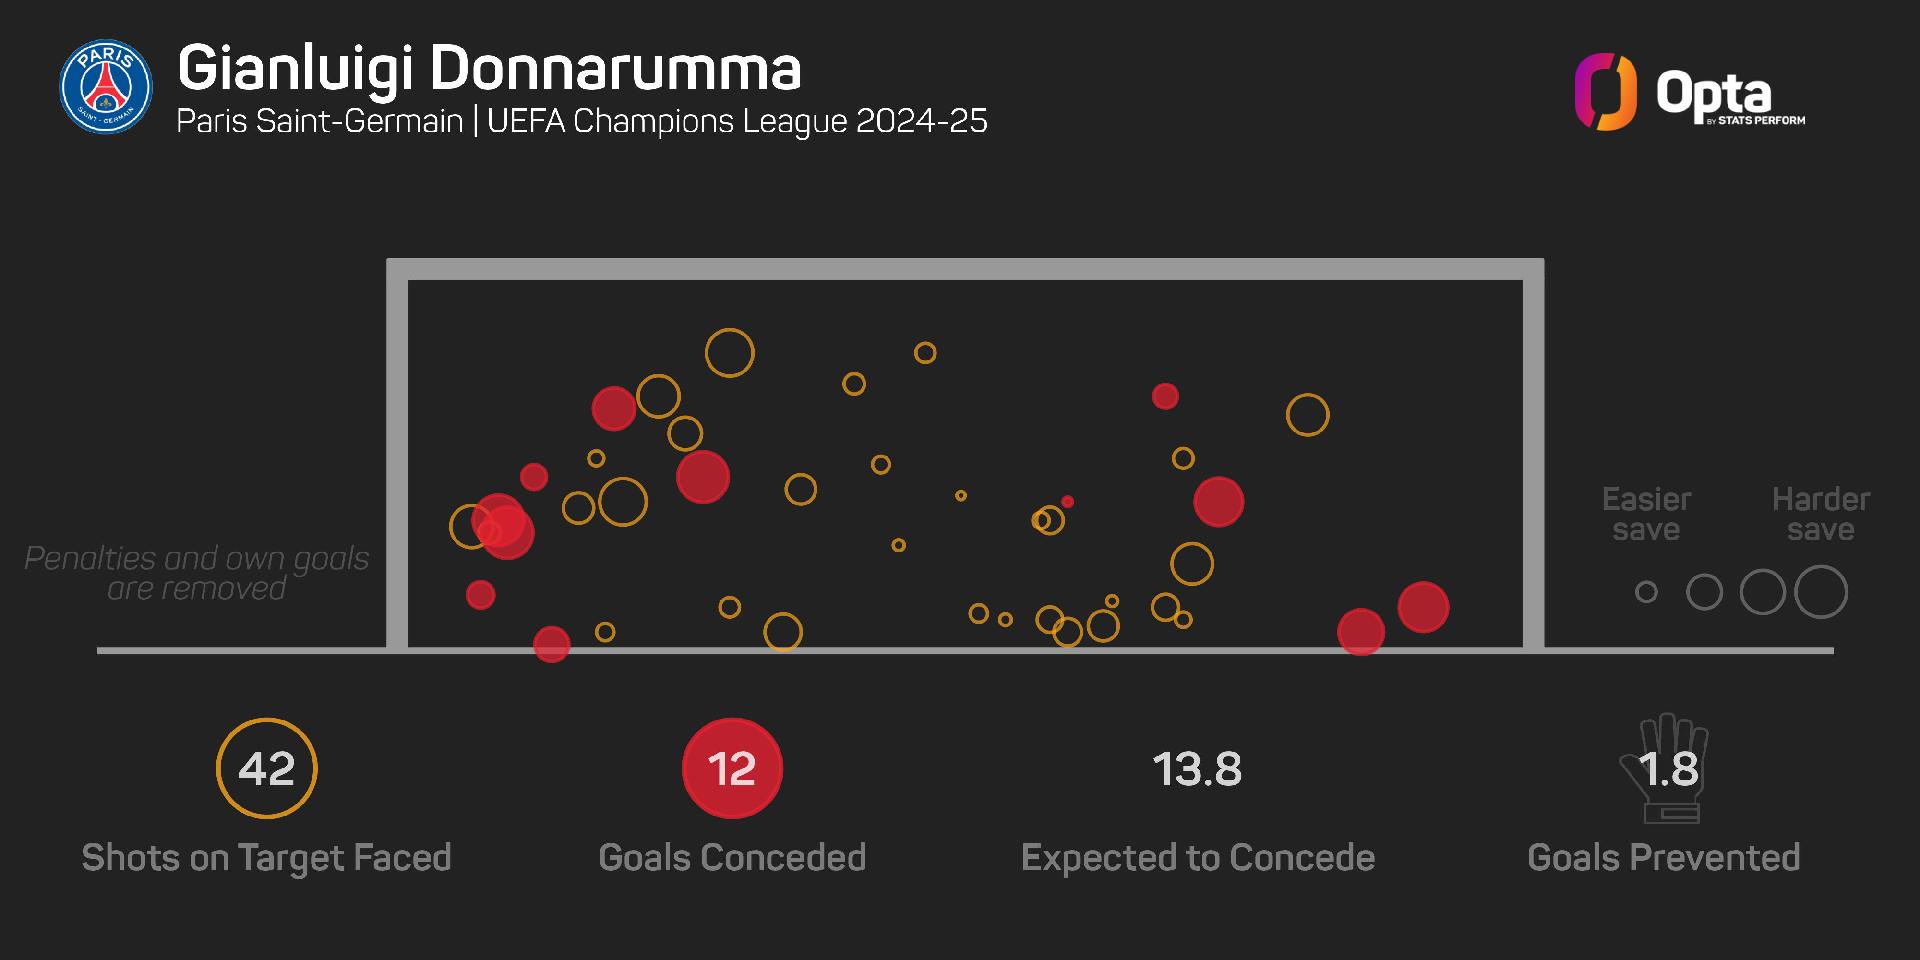
Task: Click the smallest legend circle for easier save
Action: (x=1646, y=592)
